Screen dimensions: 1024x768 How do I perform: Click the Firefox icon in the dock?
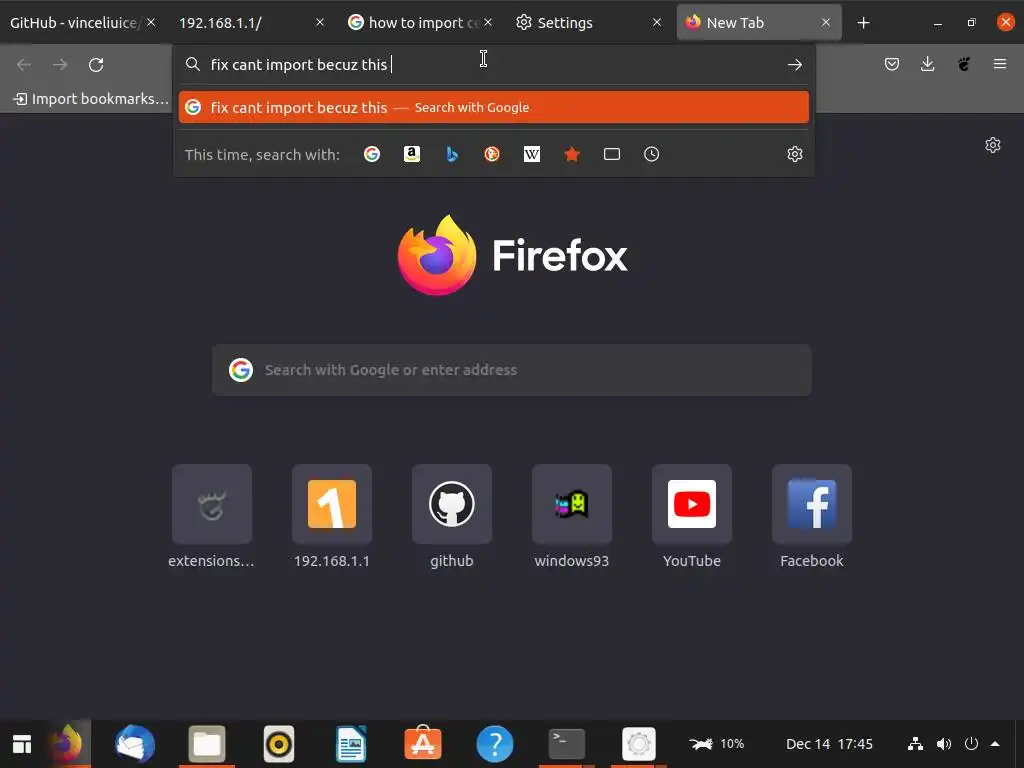(67, 744)
